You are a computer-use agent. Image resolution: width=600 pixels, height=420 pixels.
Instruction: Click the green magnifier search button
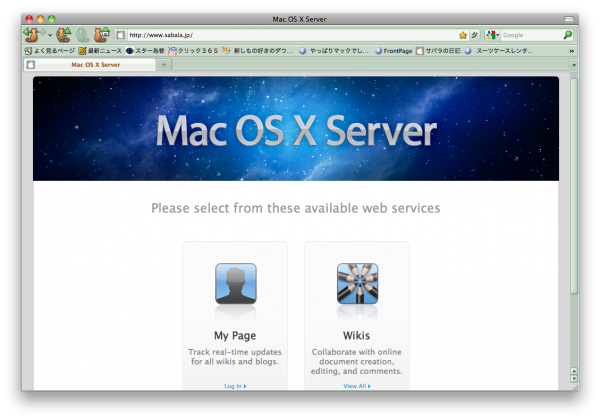[x=568, y=35]
